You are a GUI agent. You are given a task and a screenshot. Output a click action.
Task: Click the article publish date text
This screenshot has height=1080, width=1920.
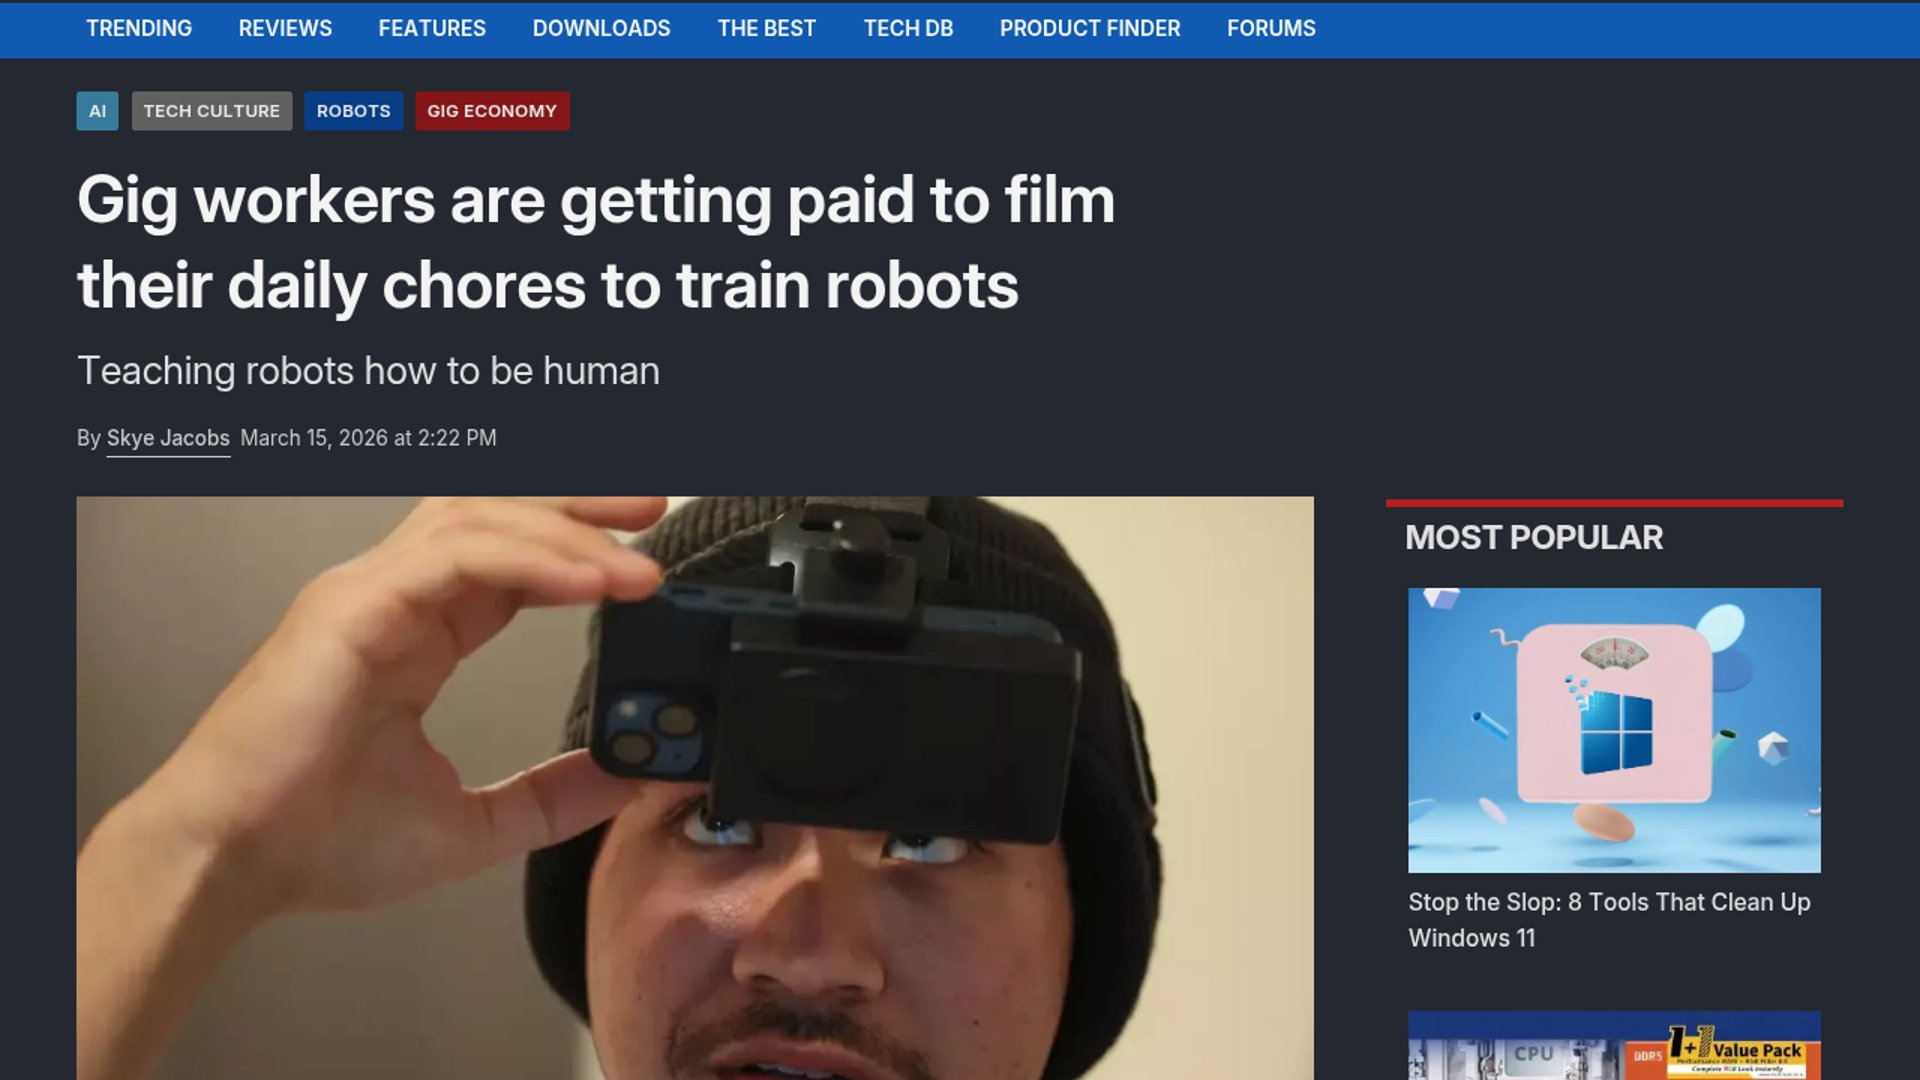click(368, 438)
